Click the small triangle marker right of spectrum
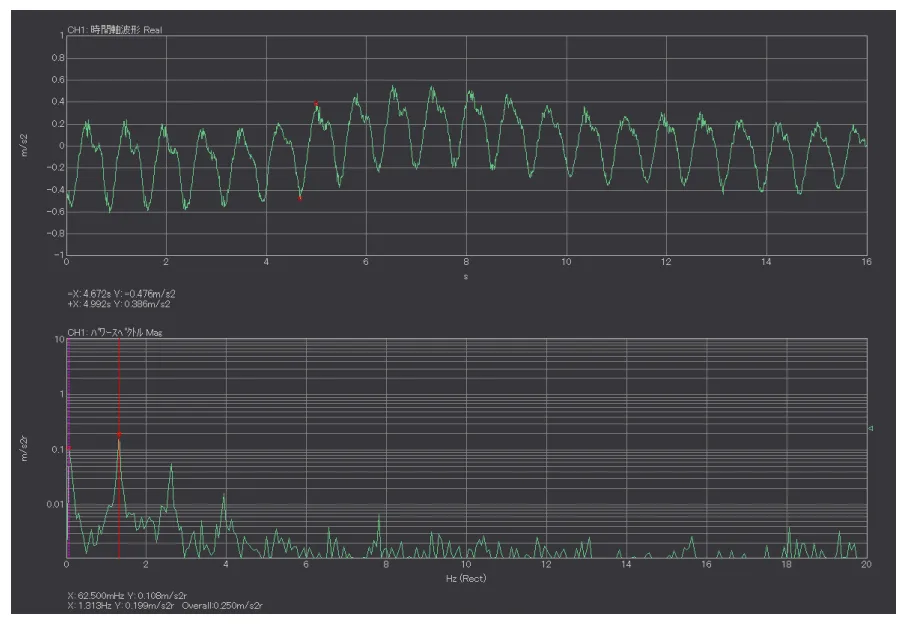Image resolution: width=906 pixels, height=624 pixels. [871, 428]
